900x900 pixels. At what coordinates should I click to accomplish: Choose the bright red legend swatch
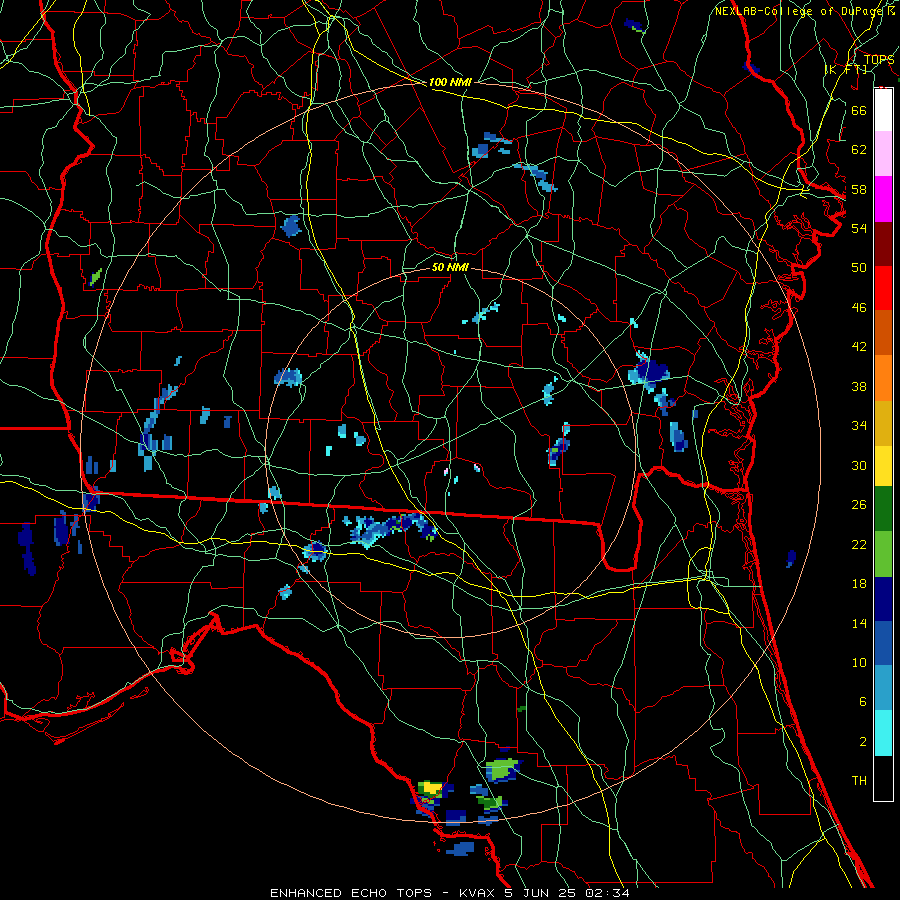[883, 288]
